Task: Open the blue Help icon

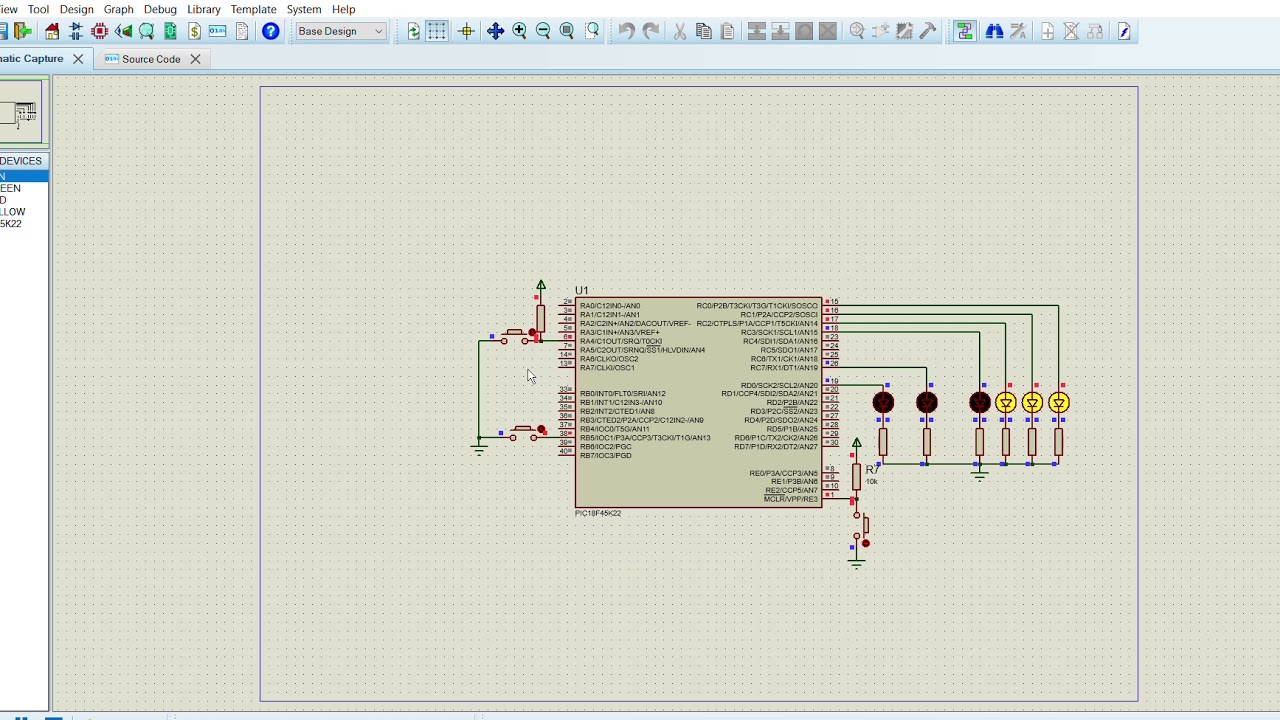Action: (x=270, y=31)
